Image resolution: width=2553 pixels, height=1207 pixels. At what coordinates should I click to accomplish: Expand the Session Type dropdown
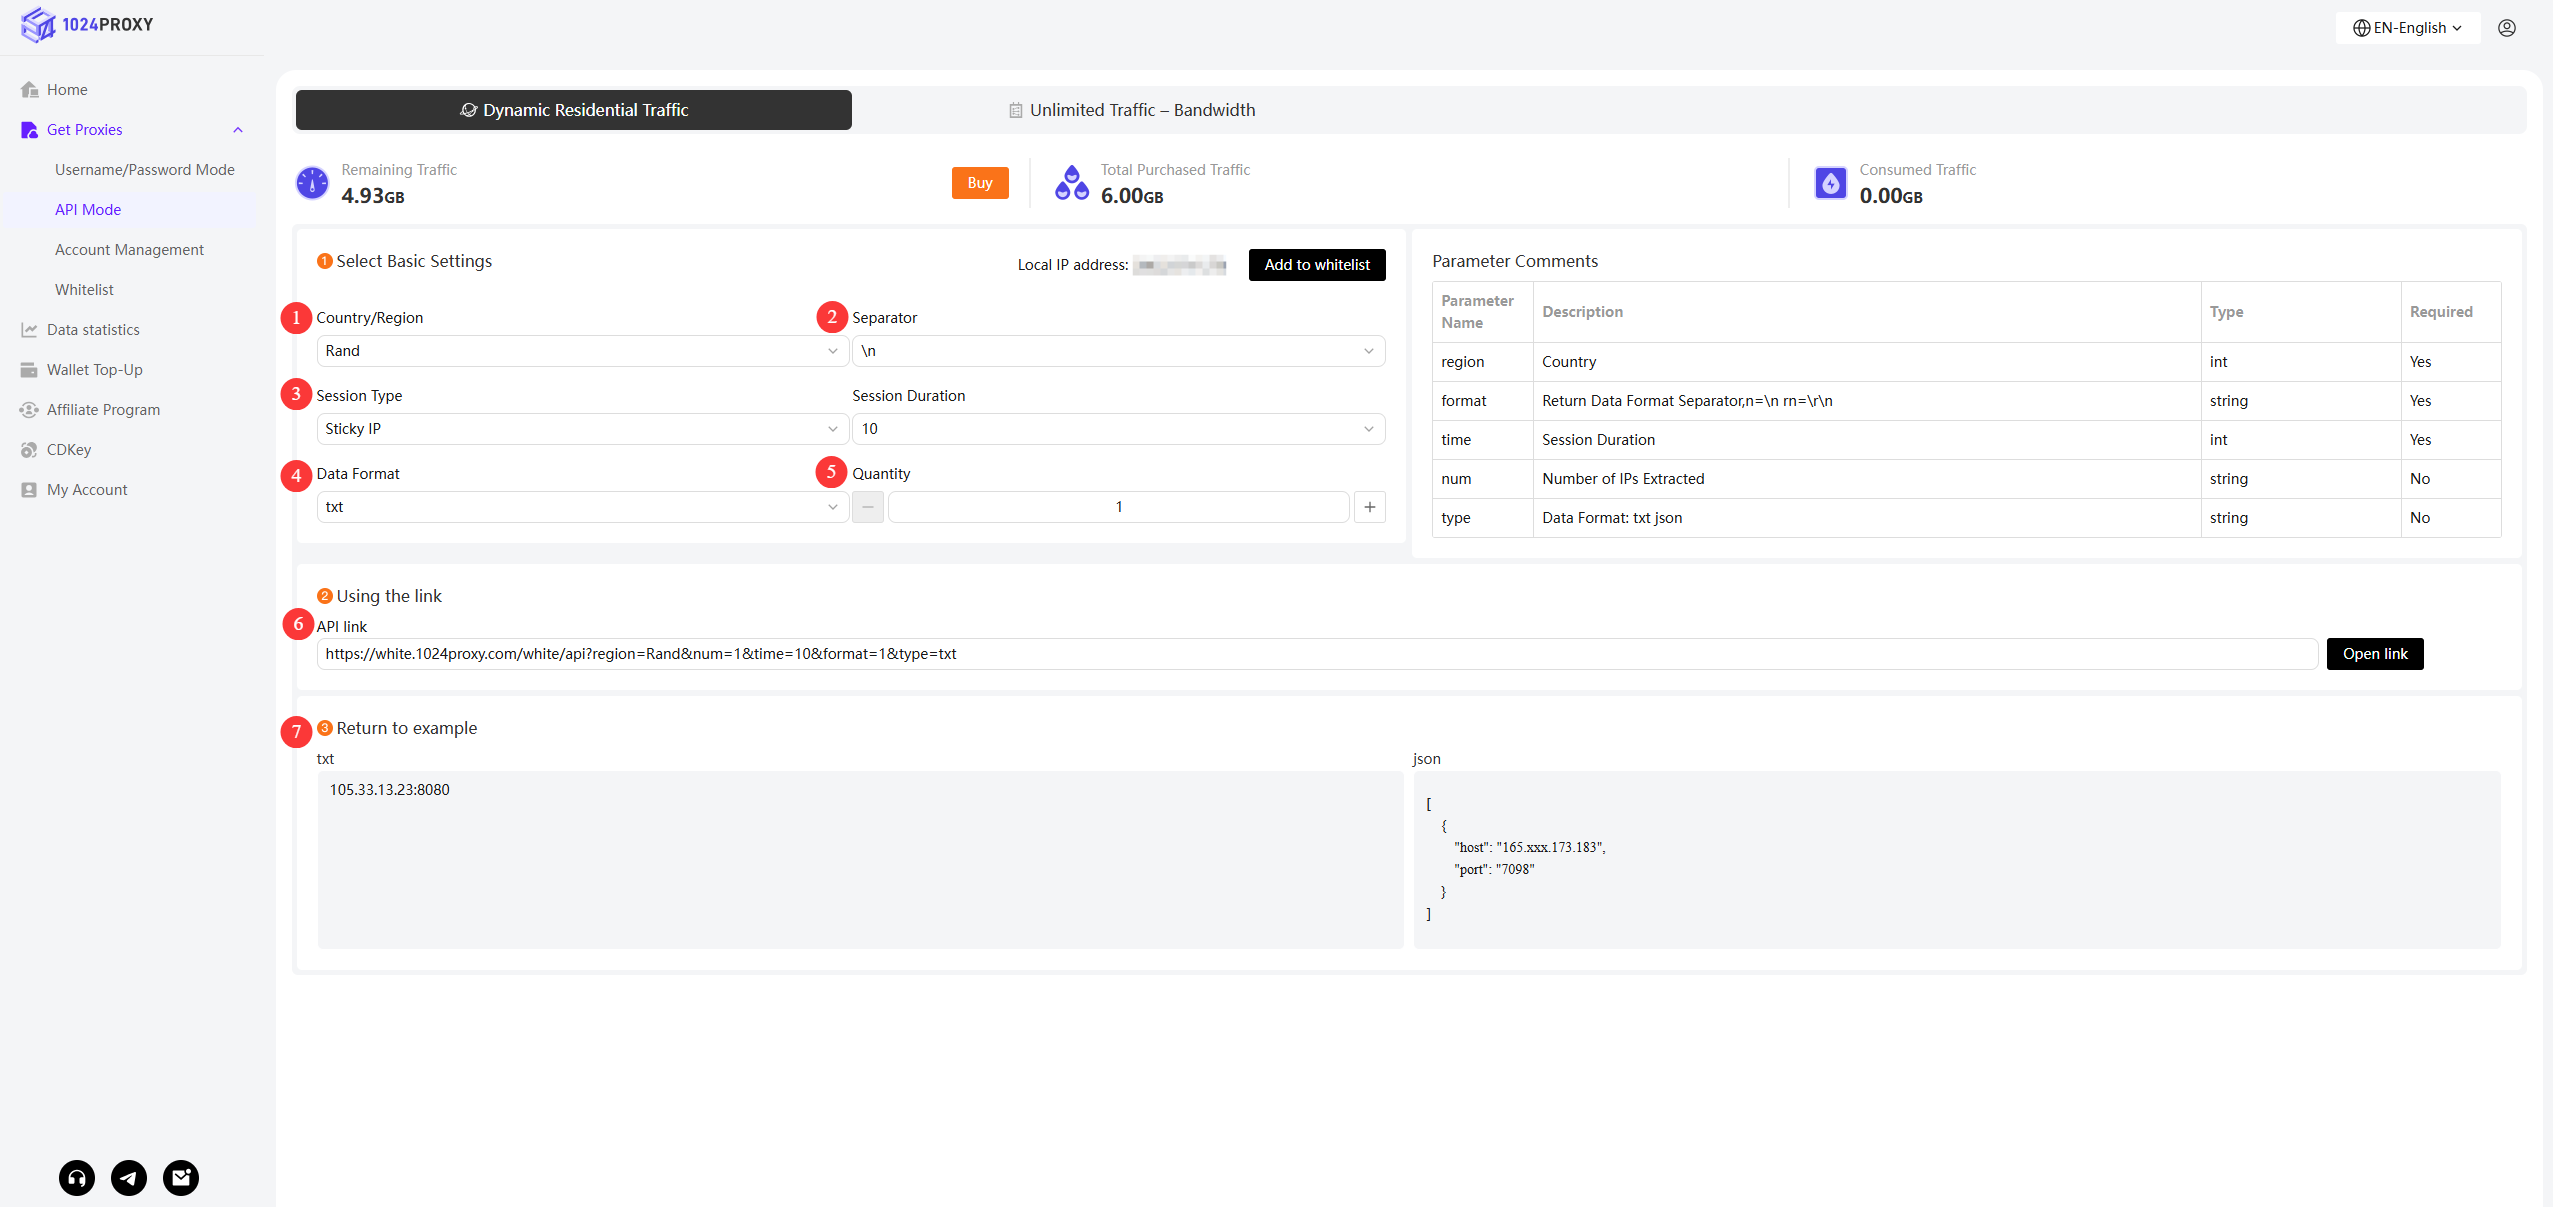tap(581, 429)
